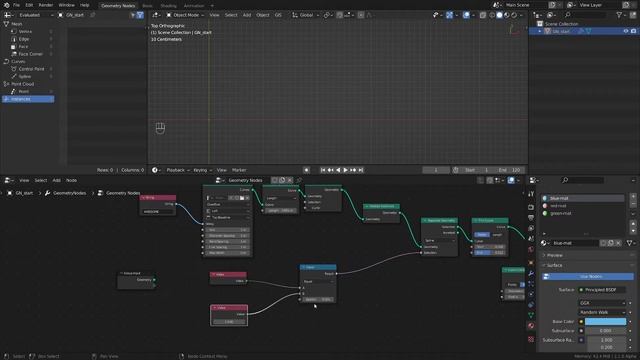
Task: Toggle the viewport overlays icon
Action: click(x=467, y=15)
